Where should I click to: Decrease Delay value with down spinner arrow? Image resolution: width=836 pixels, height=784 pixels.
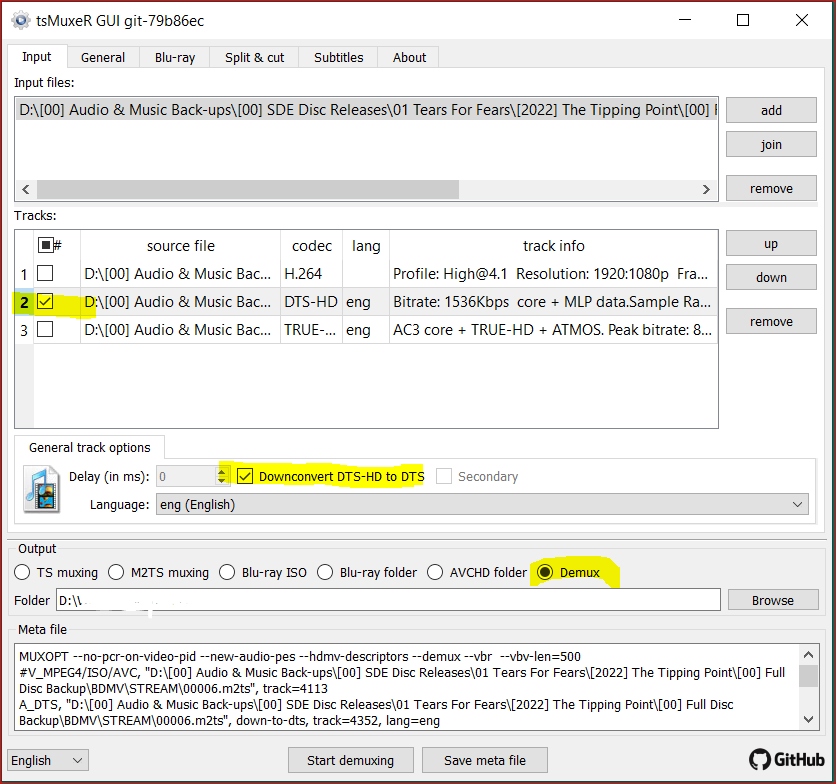tap(222, 480)
